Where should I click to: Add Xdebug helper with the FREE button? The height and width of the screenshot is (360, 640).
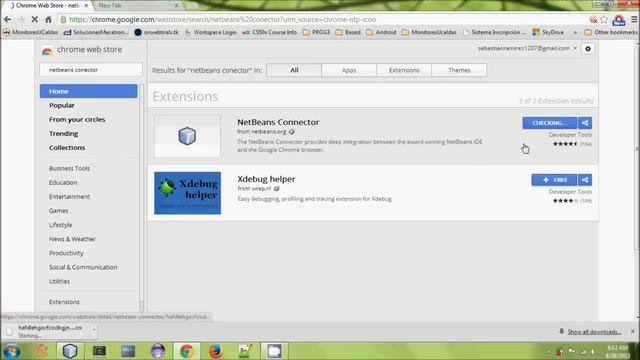coord(554,180)
